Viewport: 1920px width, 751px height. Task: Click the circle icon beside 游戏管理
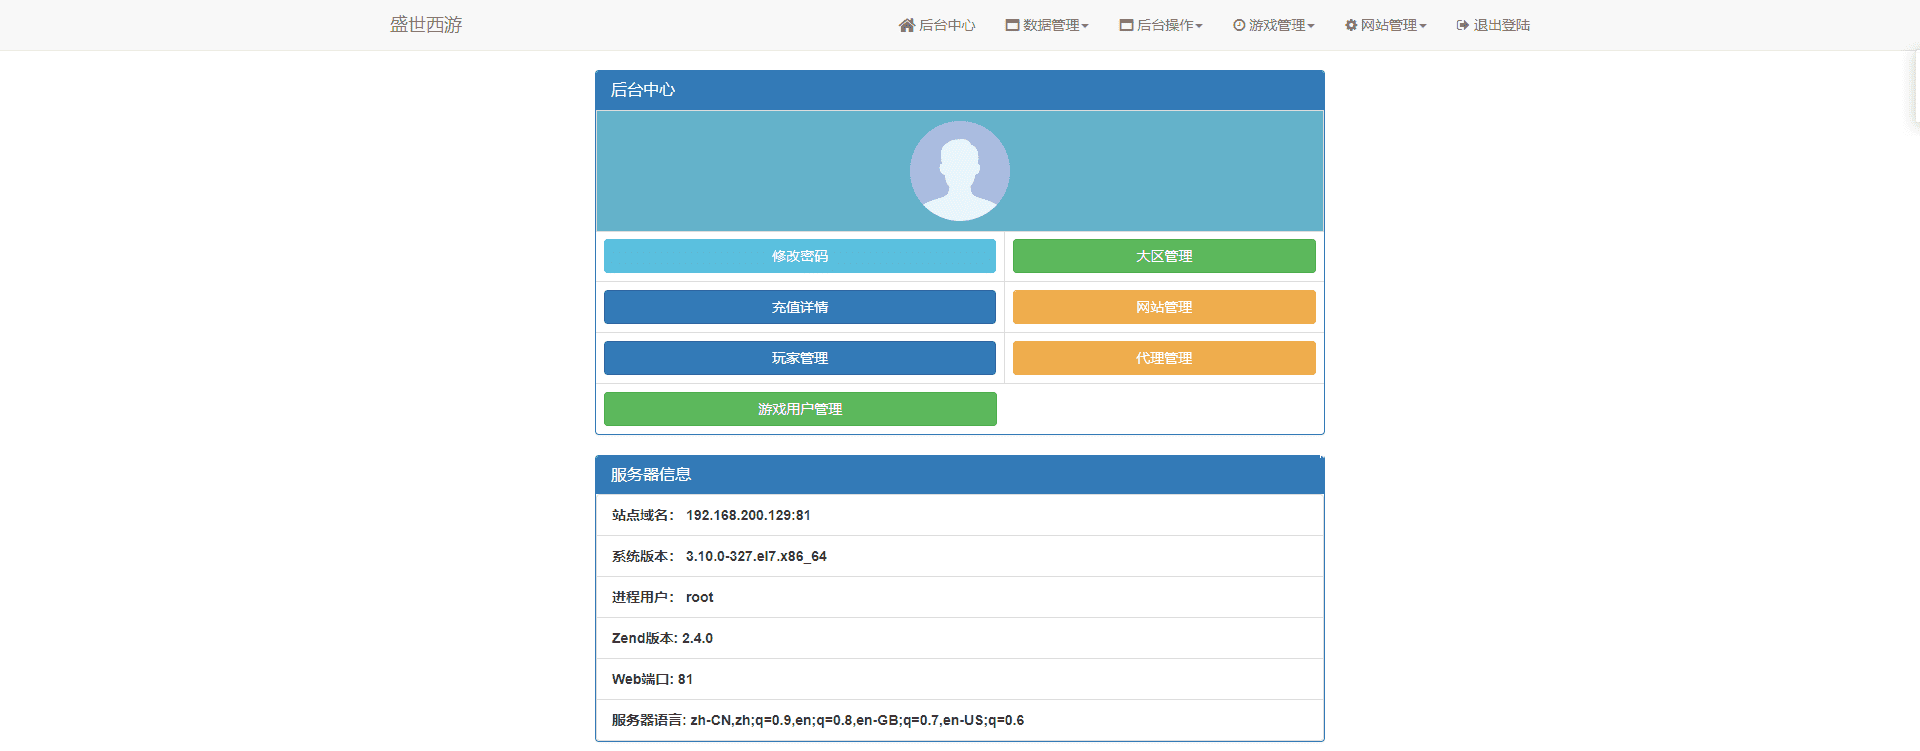[1239, 25]
